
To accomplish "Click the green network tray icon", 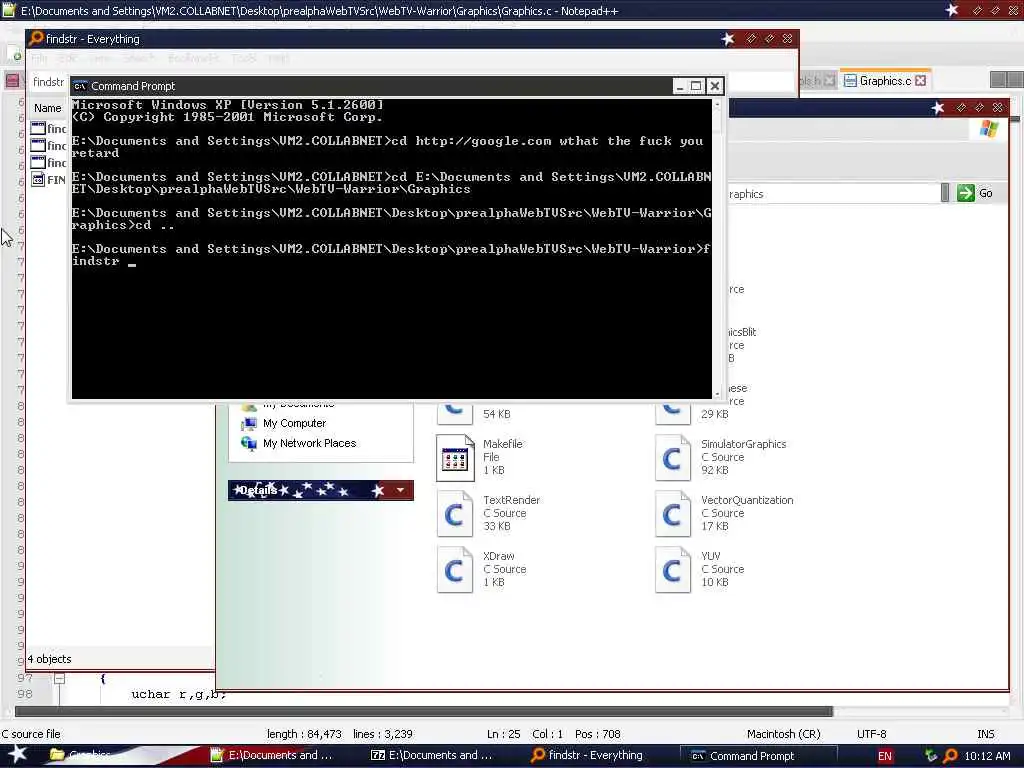I will [931, 756].
